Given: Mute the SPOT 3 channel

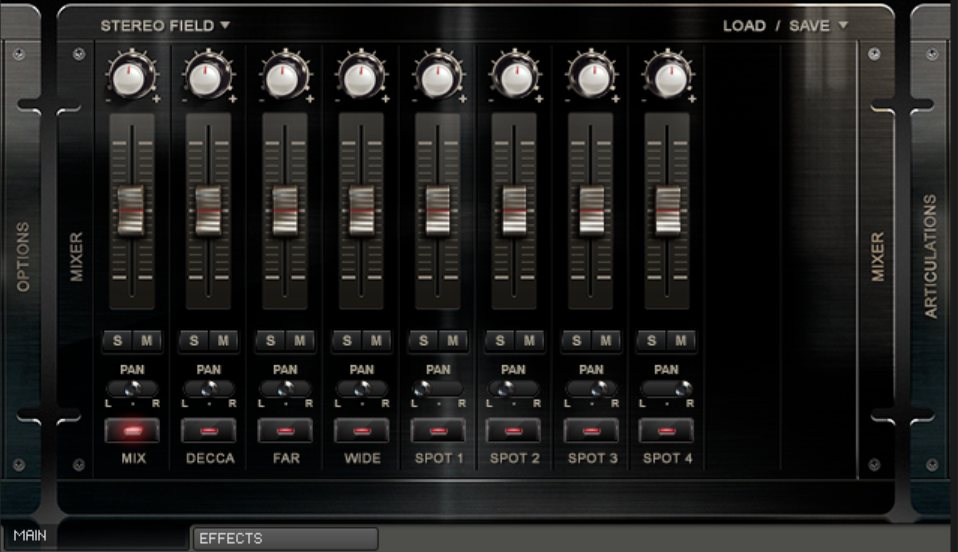Looking at the screenshot, I should pyautogui.click(x=605, y=341).
